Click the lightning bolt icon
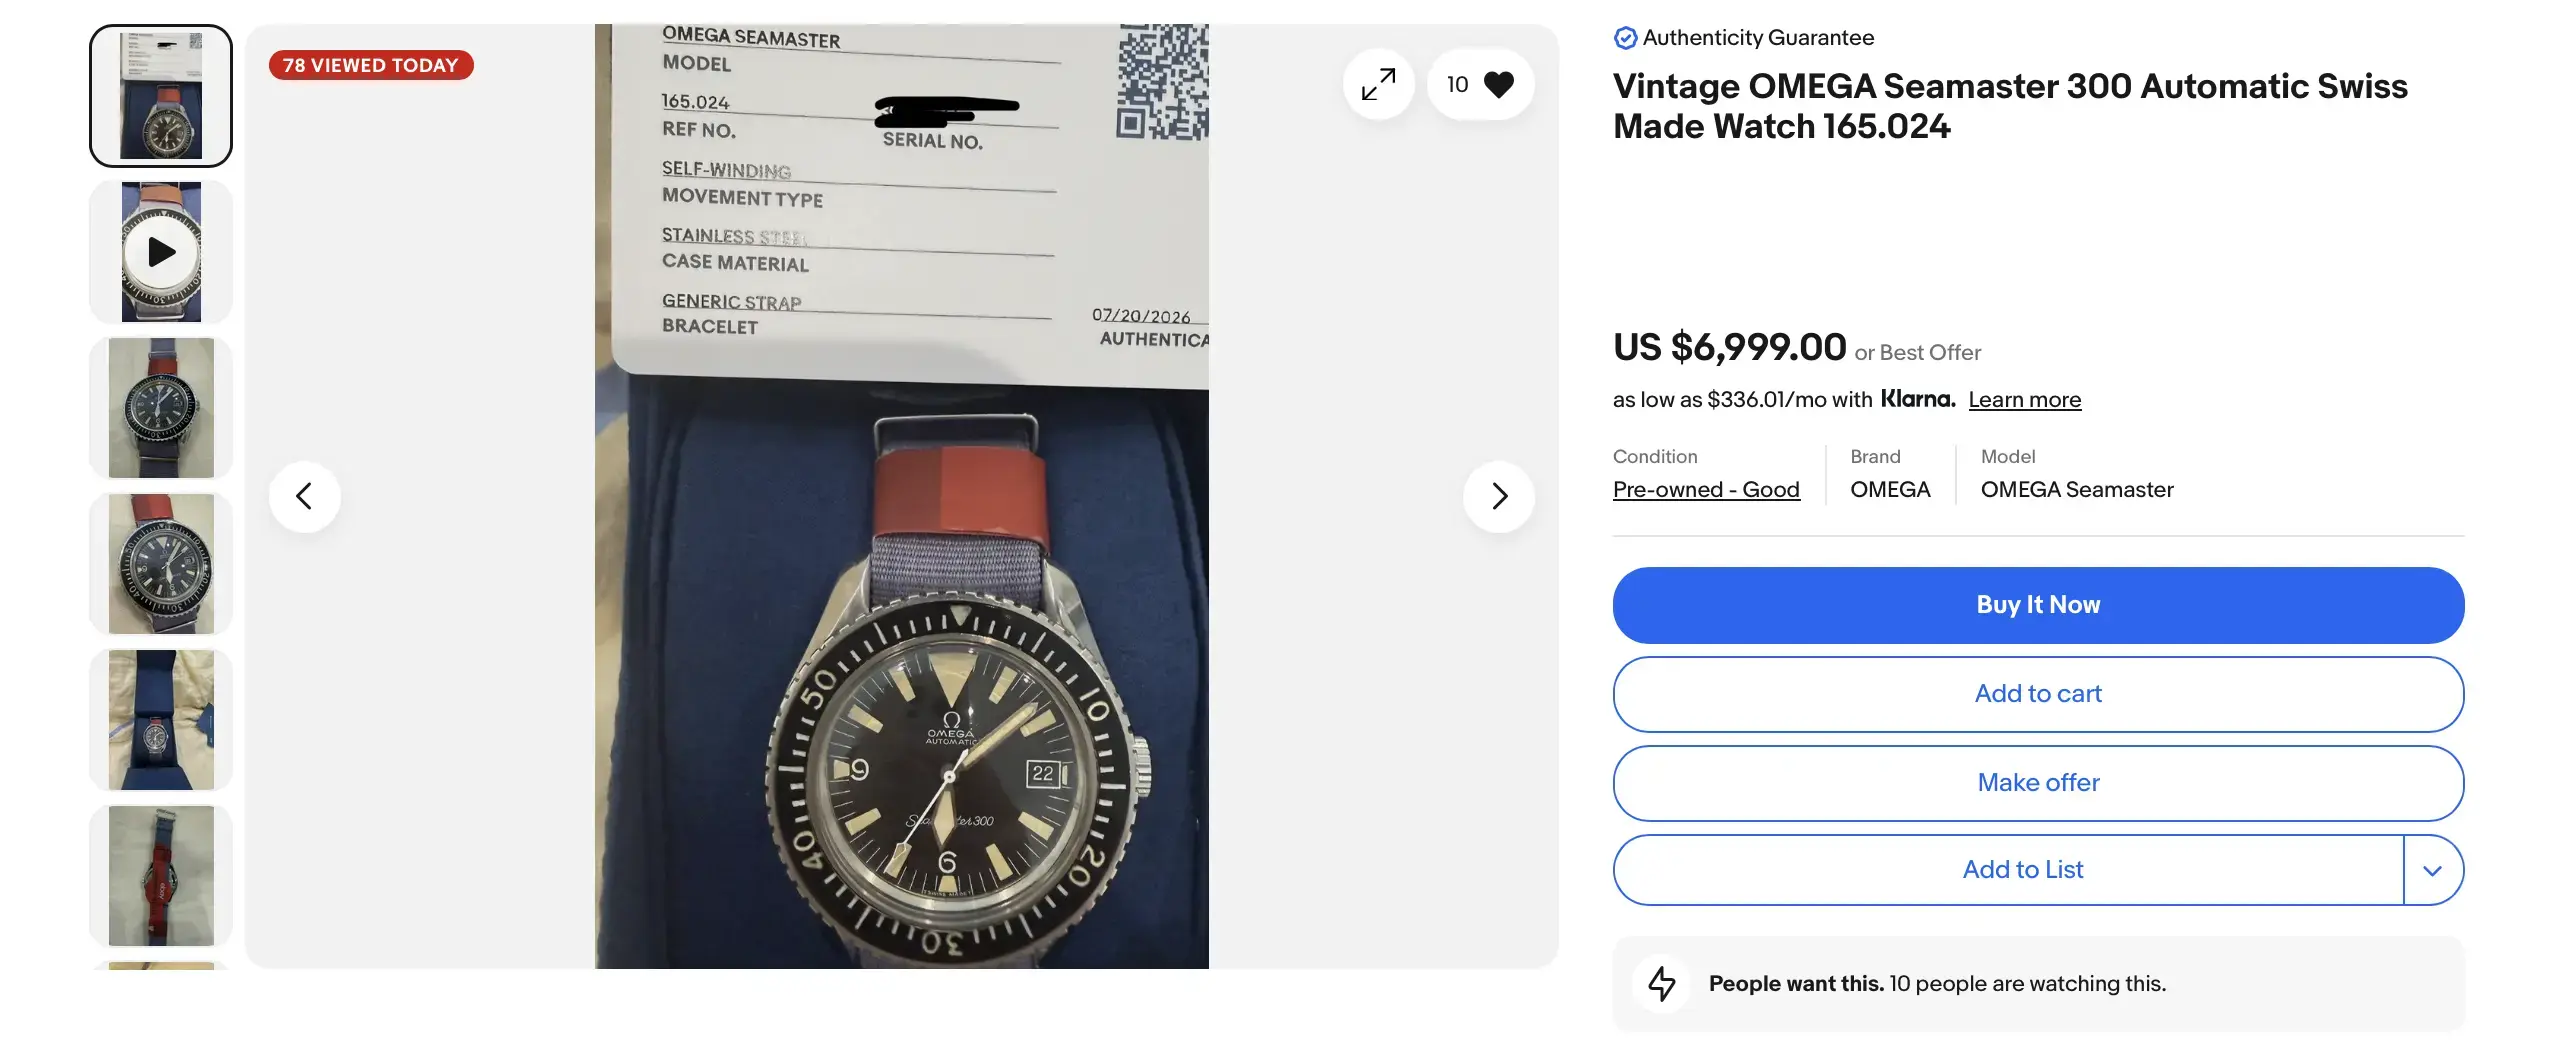The height and width of the screenshot is (1060, 2570). click(1662, 983)
